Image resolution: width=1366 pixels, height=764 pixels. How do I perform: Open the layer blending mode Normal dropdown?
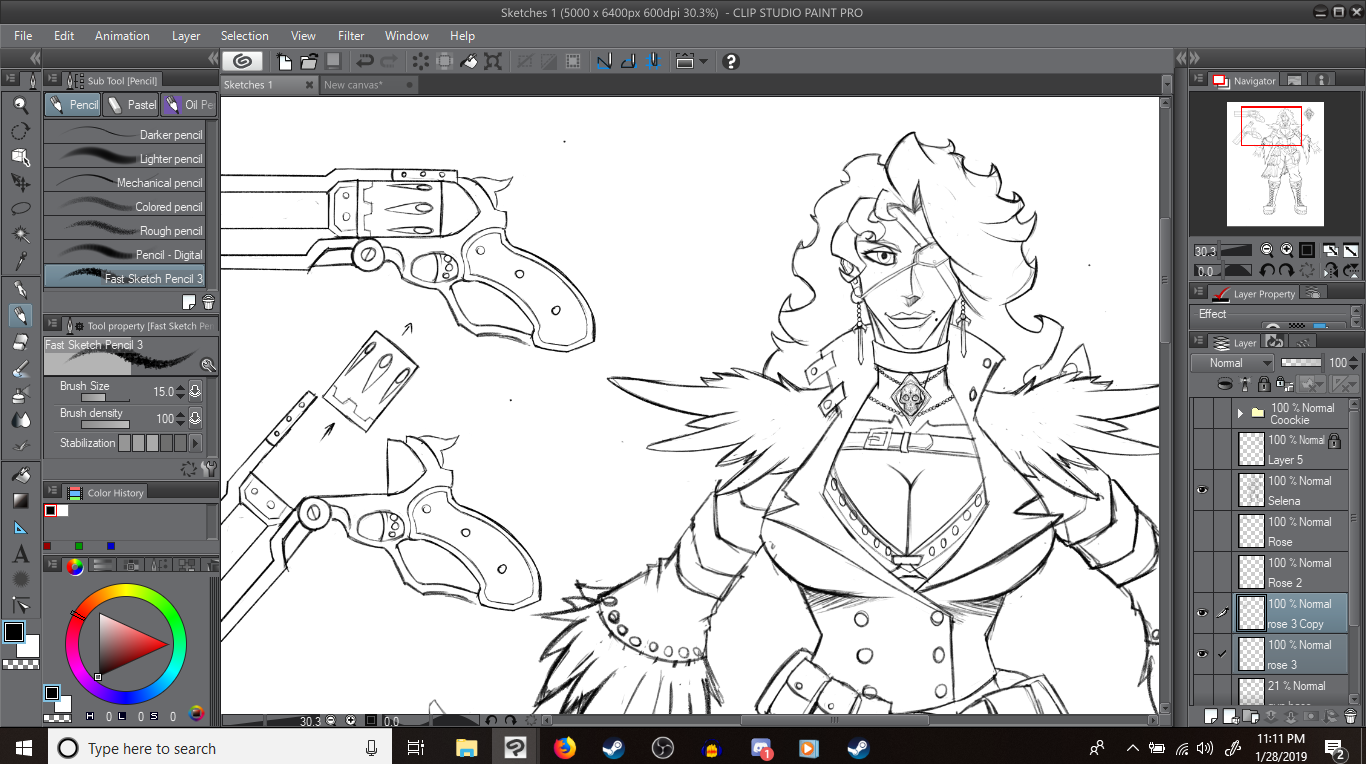(1233, 363)
